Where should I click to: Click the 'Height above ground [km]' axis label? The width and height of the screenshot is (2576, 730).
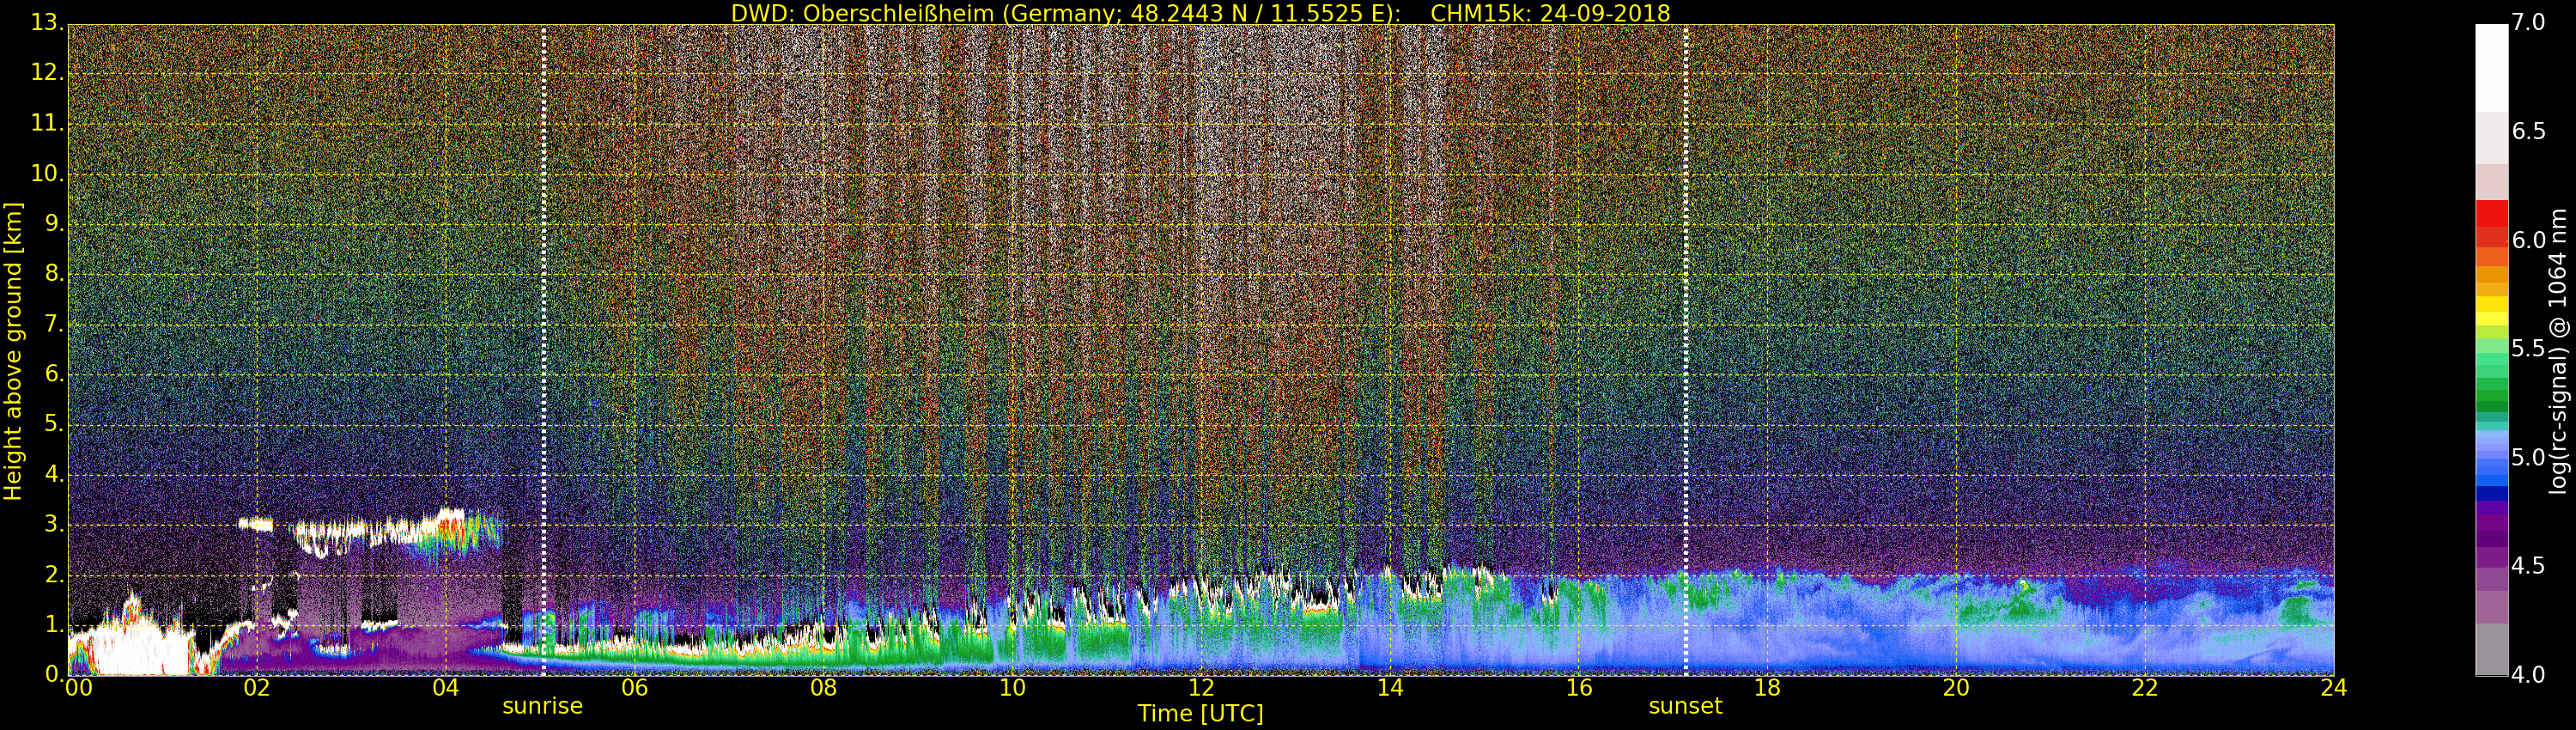[13, 351]
